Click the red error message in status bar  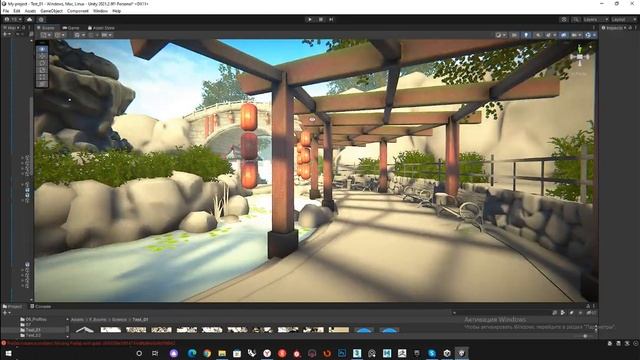pos(91,343)
